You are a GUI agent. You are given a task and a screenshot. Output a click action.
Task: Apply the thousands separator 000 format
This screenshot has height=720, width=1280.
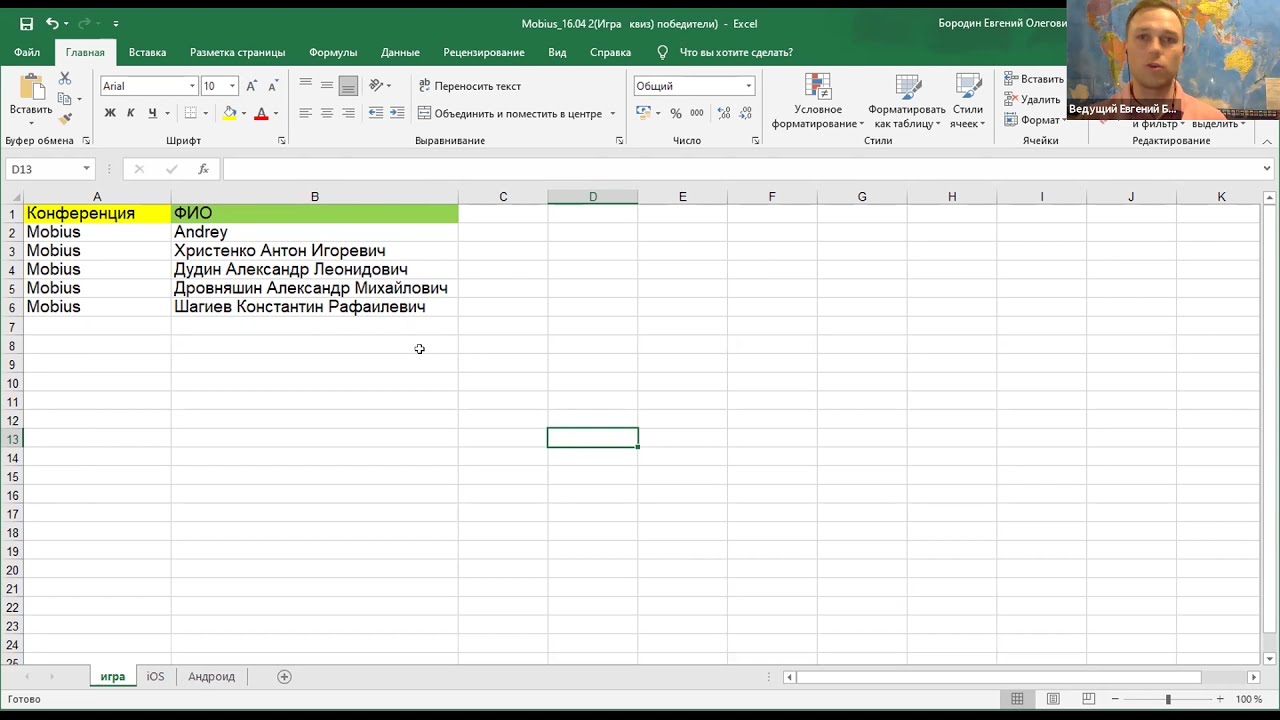(697, 113)
